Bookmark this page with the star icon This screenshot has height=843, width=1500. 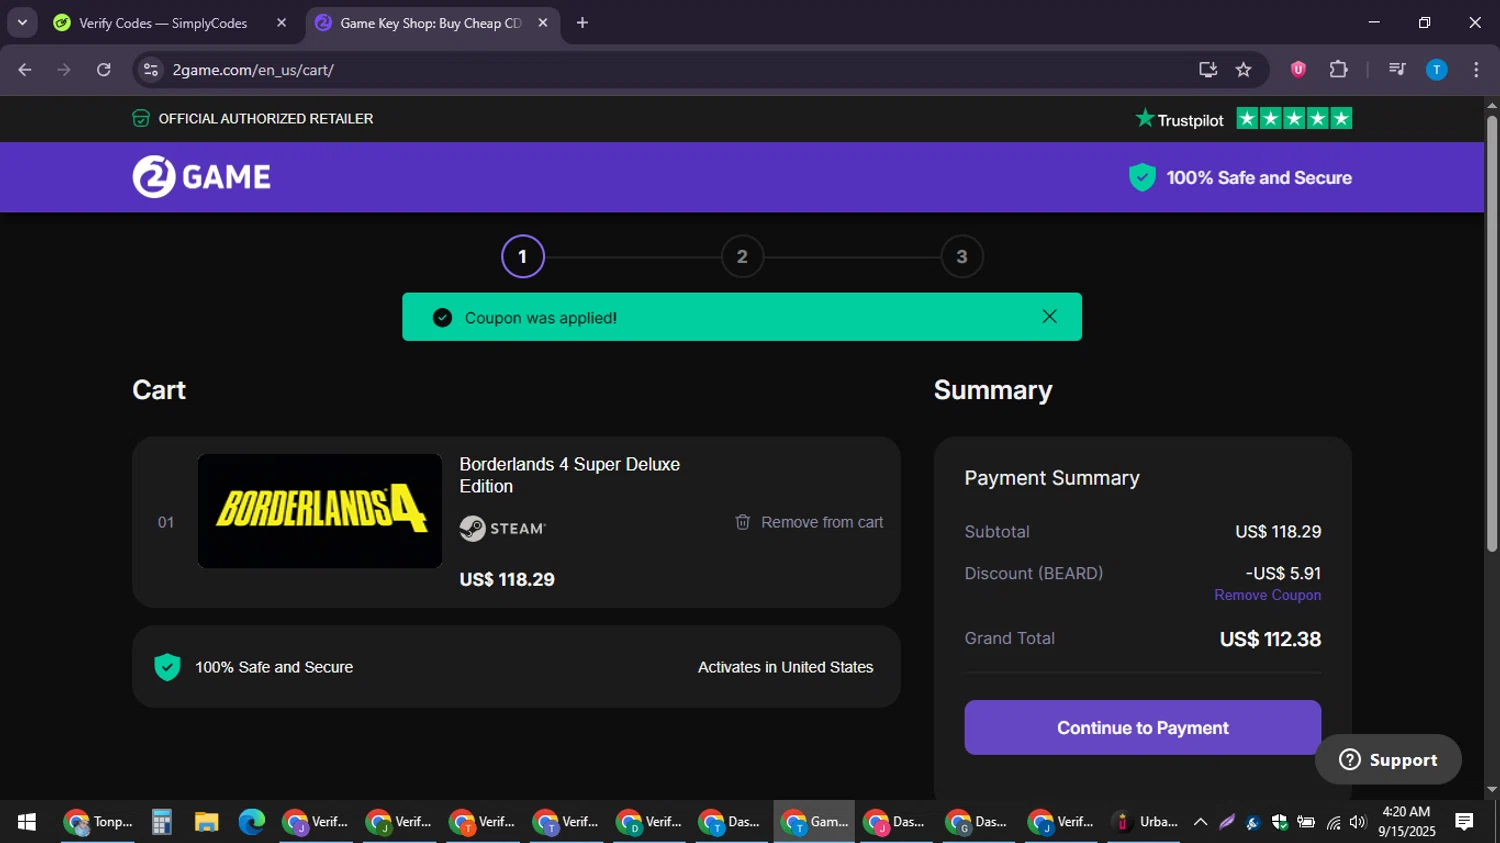(1243, 69)
